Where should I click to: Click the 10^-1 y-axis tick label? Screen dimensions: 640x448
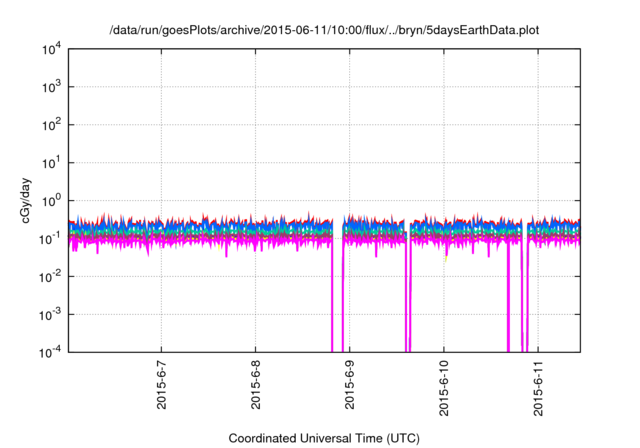(x=51, y=239)
